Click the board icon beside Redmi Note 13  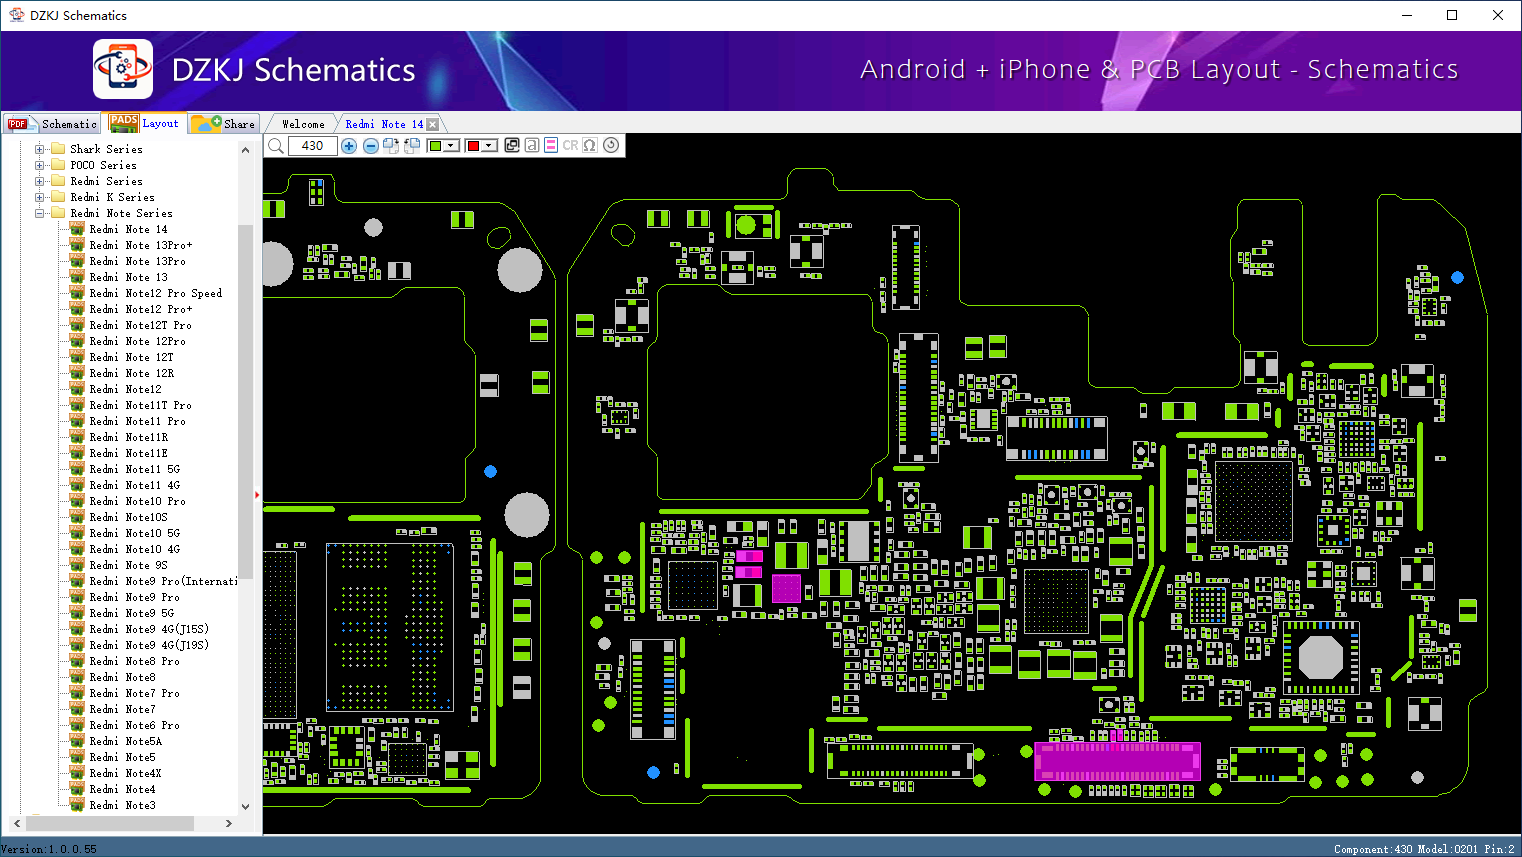click(77, 277)
